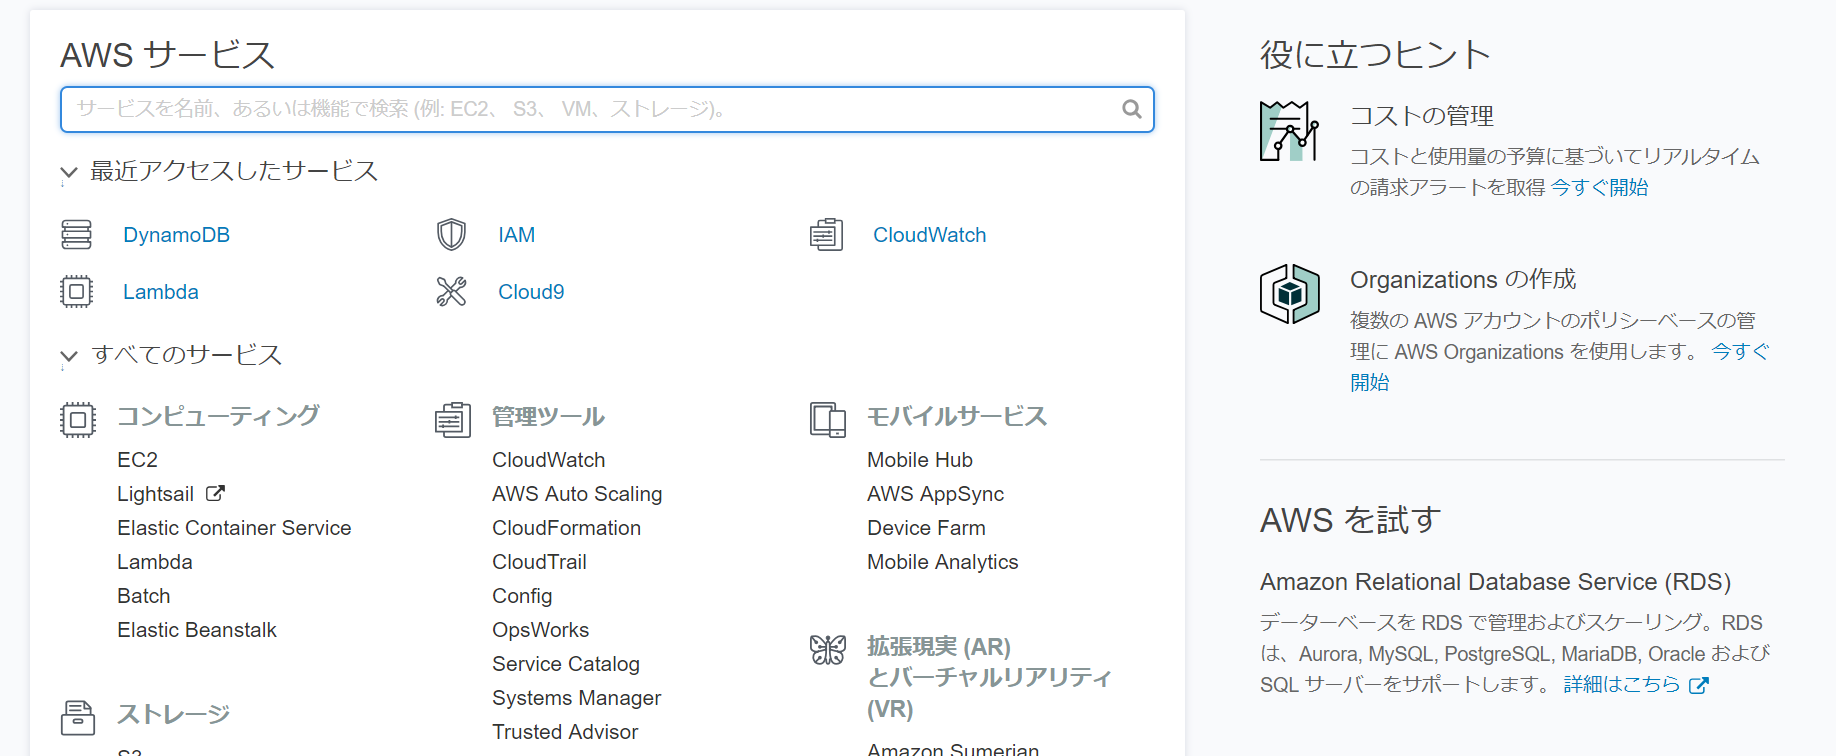Screen dimensions: 1836x756
Task: Click the 管理ツール category icon
Action: [x=452, y=420]
